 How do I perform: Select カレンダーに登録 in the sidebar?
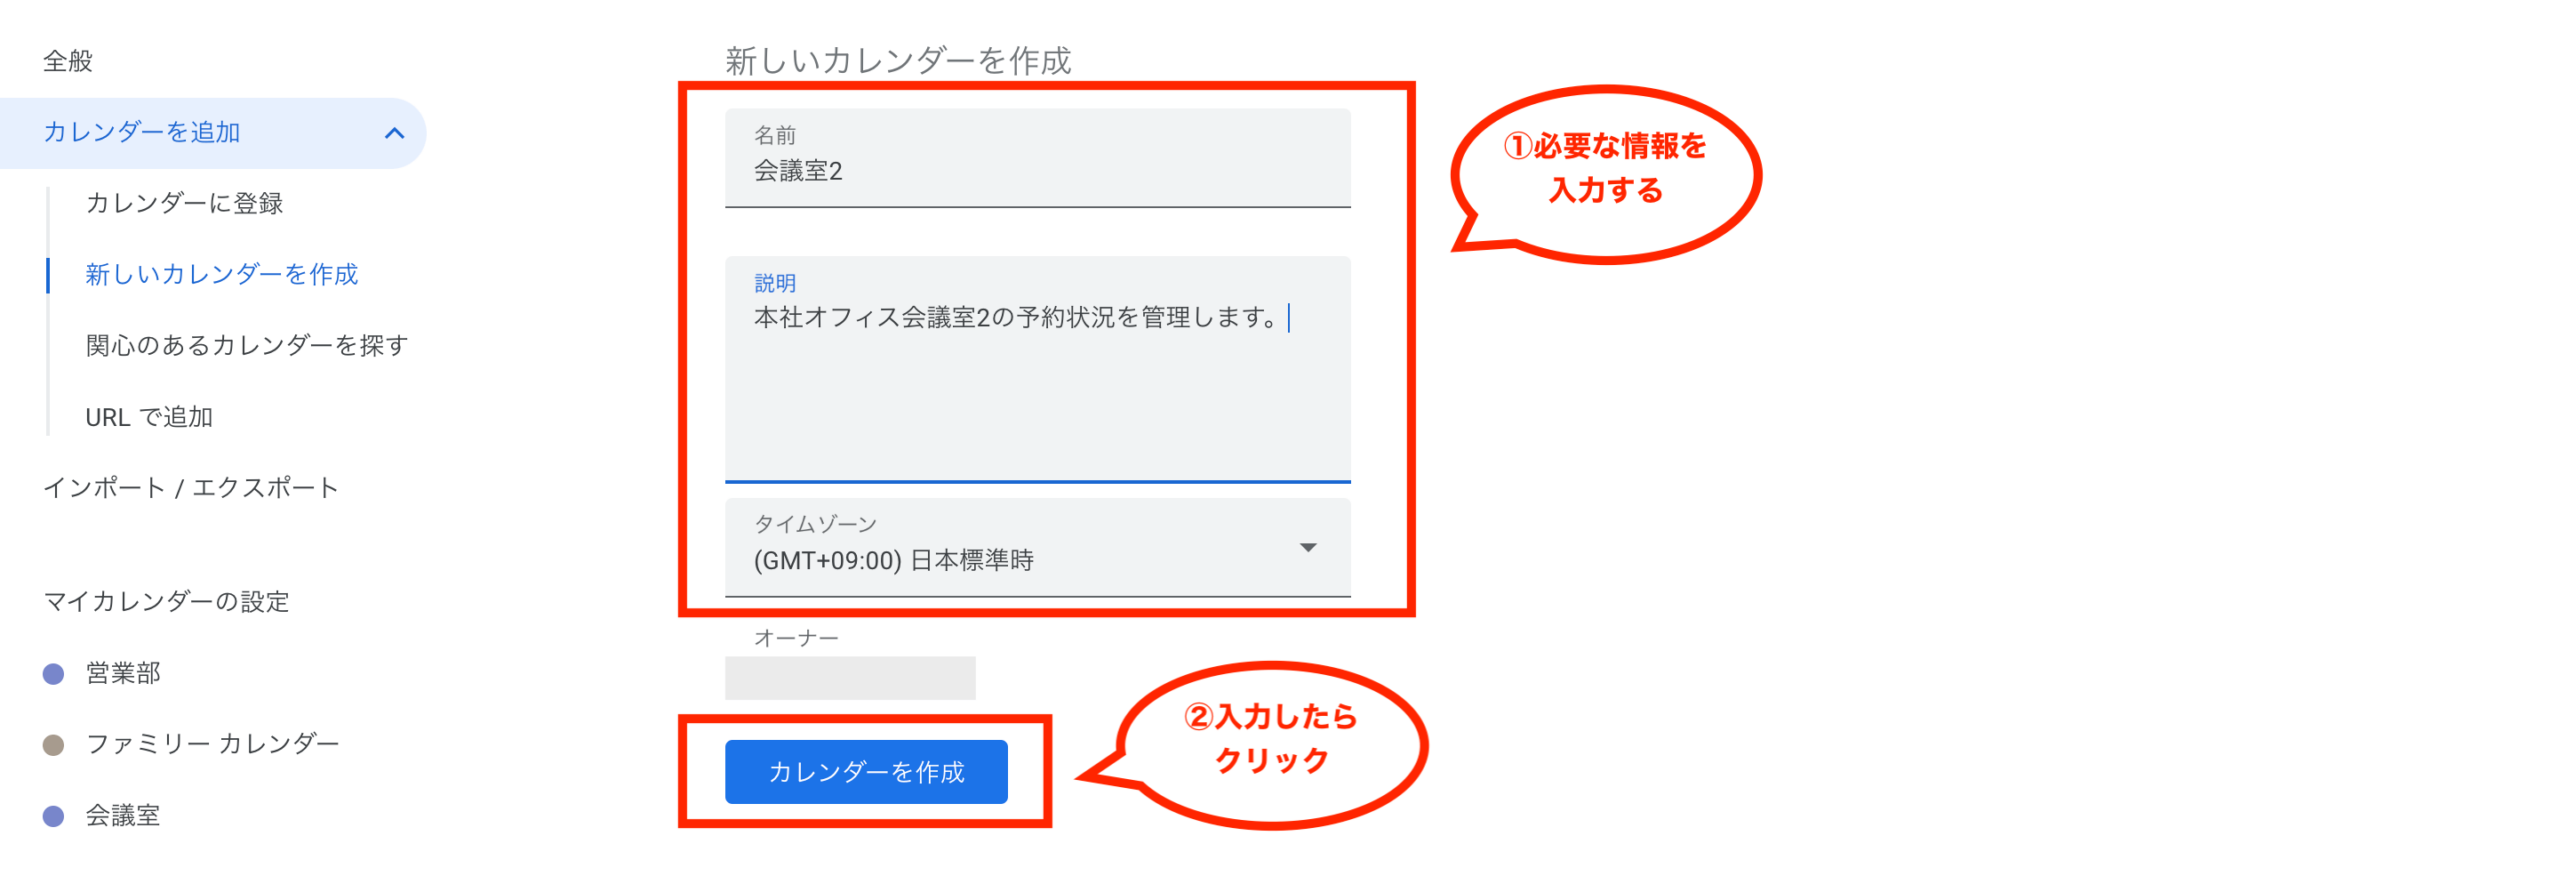pos(184,203)
